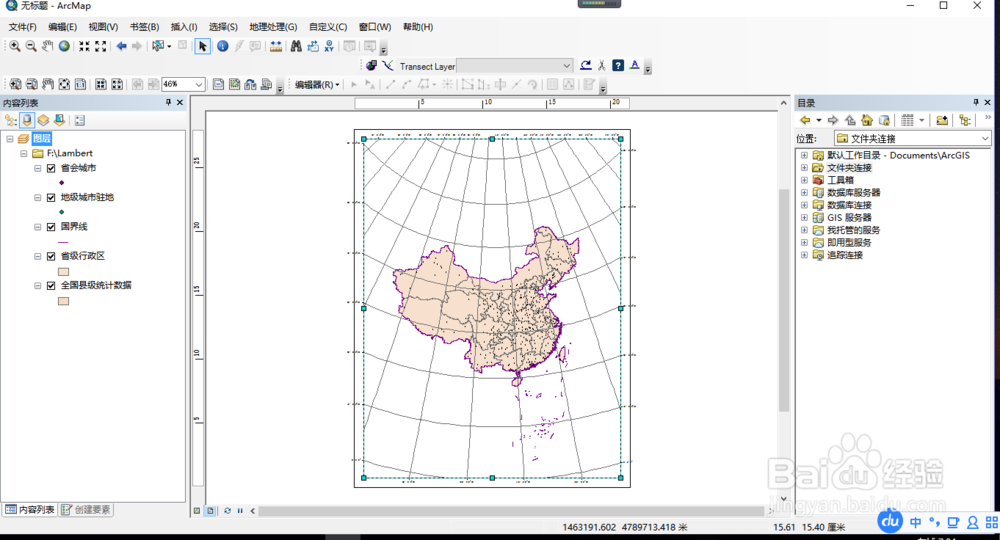
Task: Select the Zoom Out tool
Action: click(31, 46)
